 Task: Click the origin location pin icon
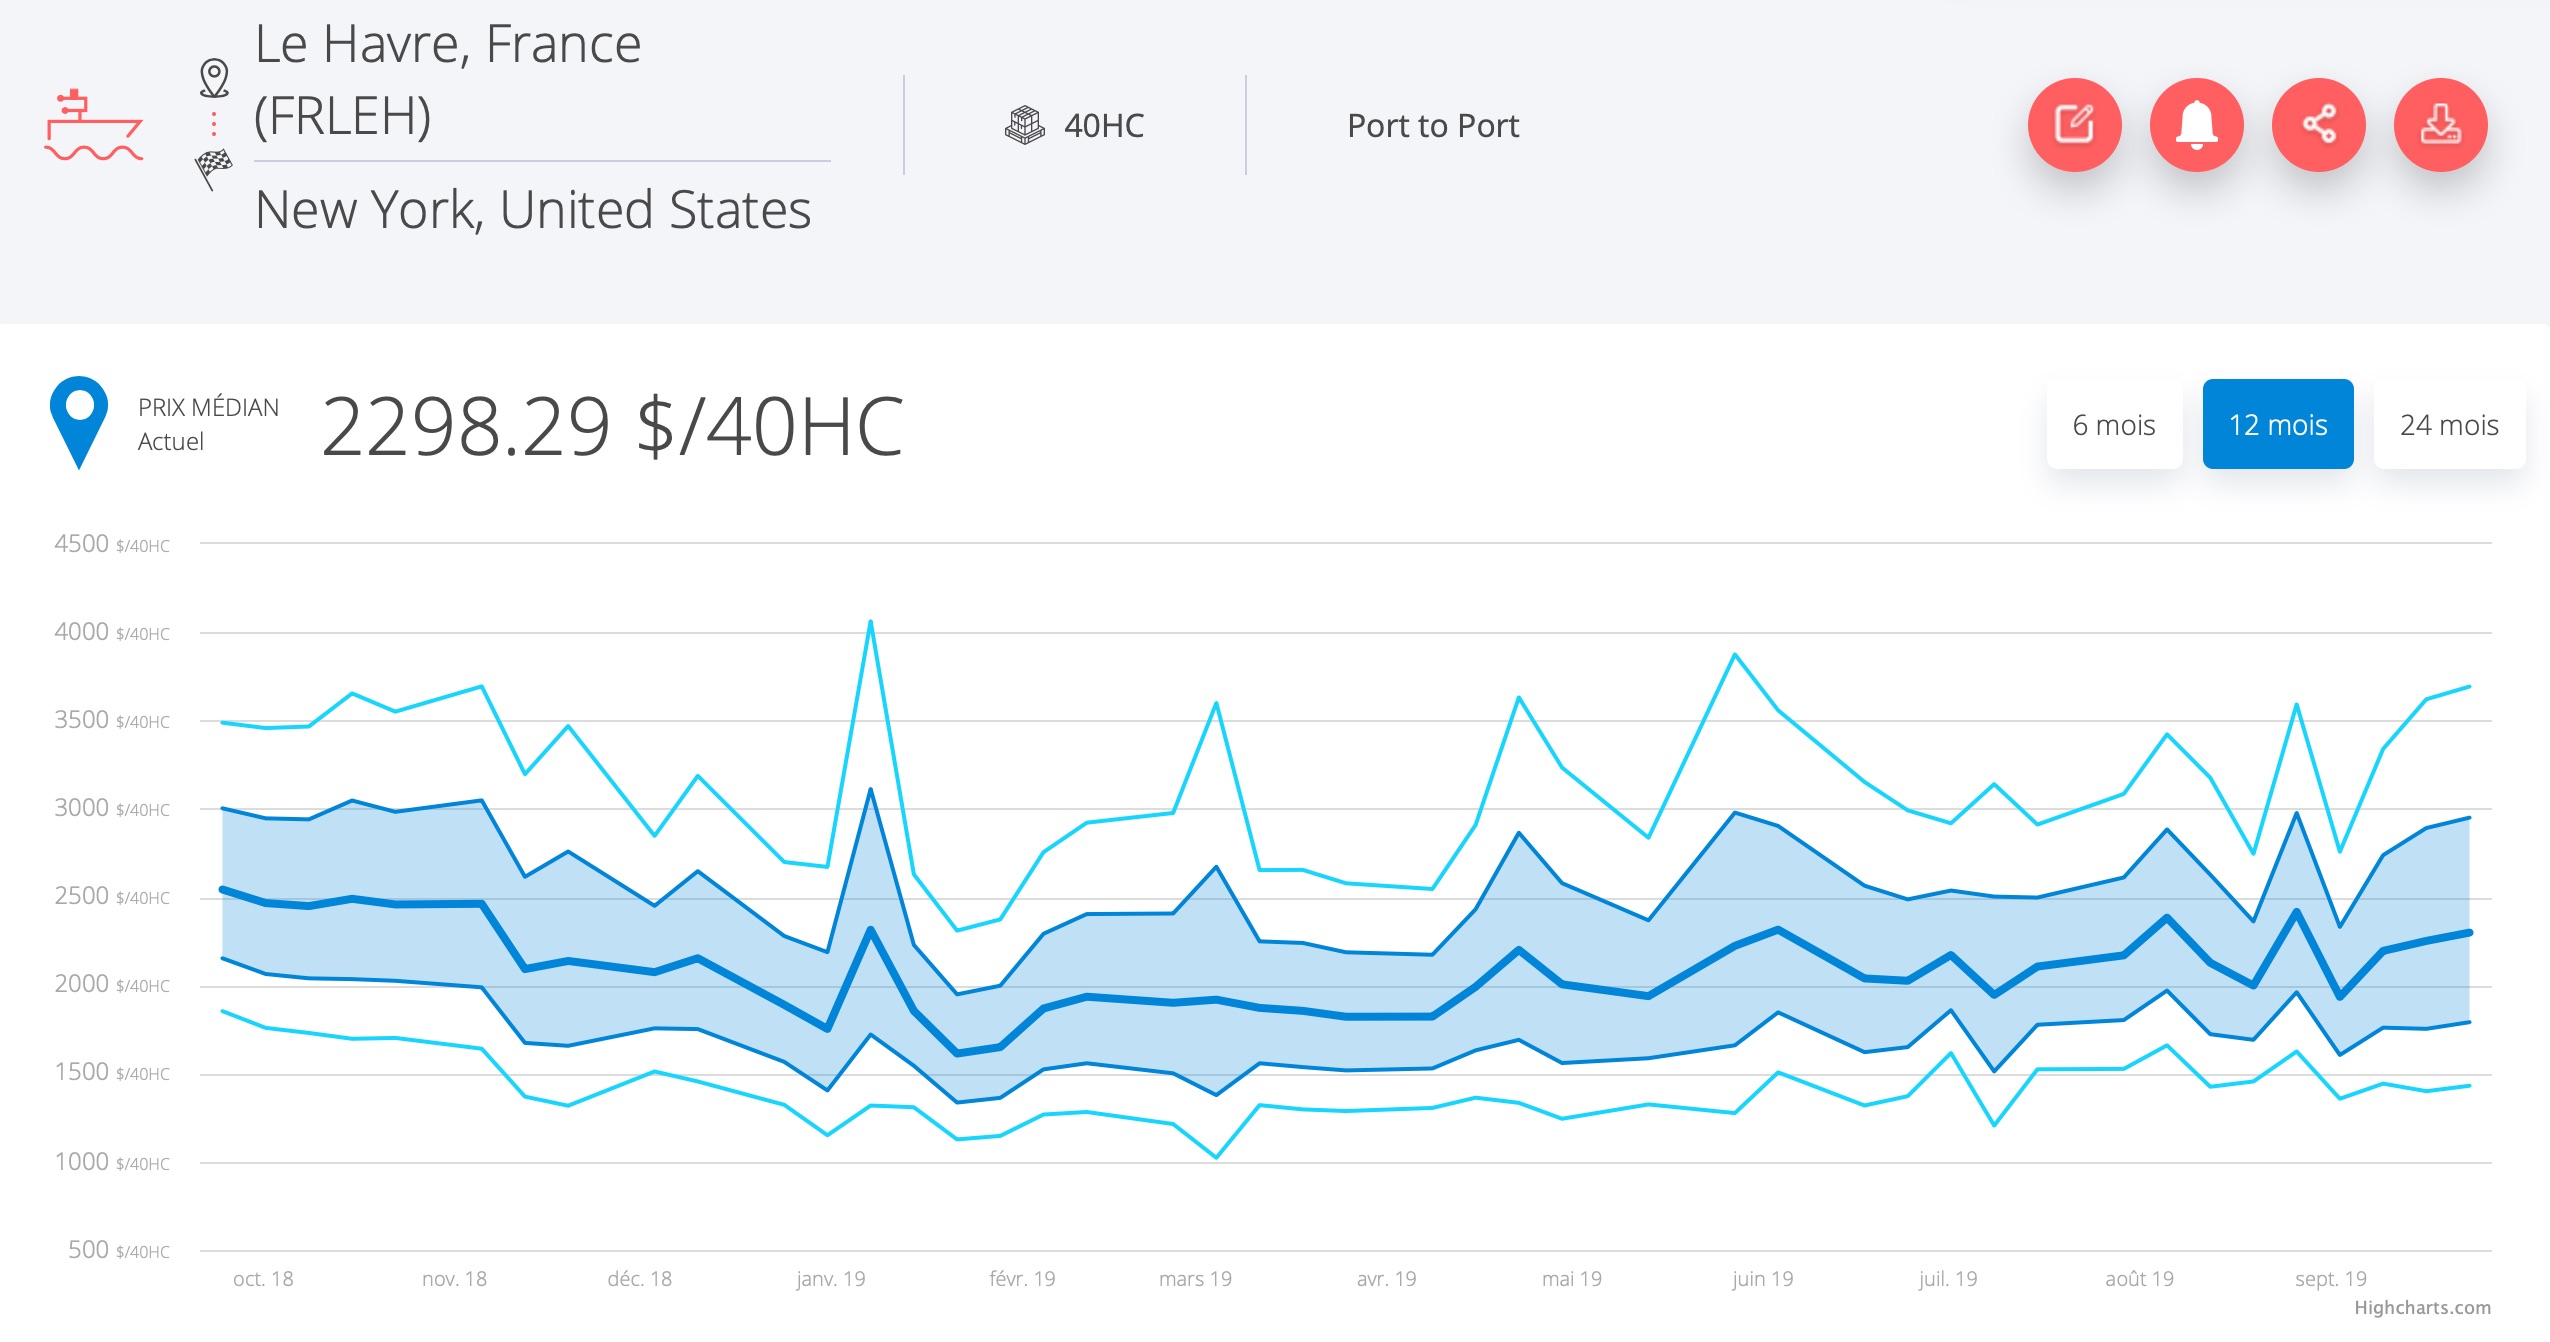214,78
